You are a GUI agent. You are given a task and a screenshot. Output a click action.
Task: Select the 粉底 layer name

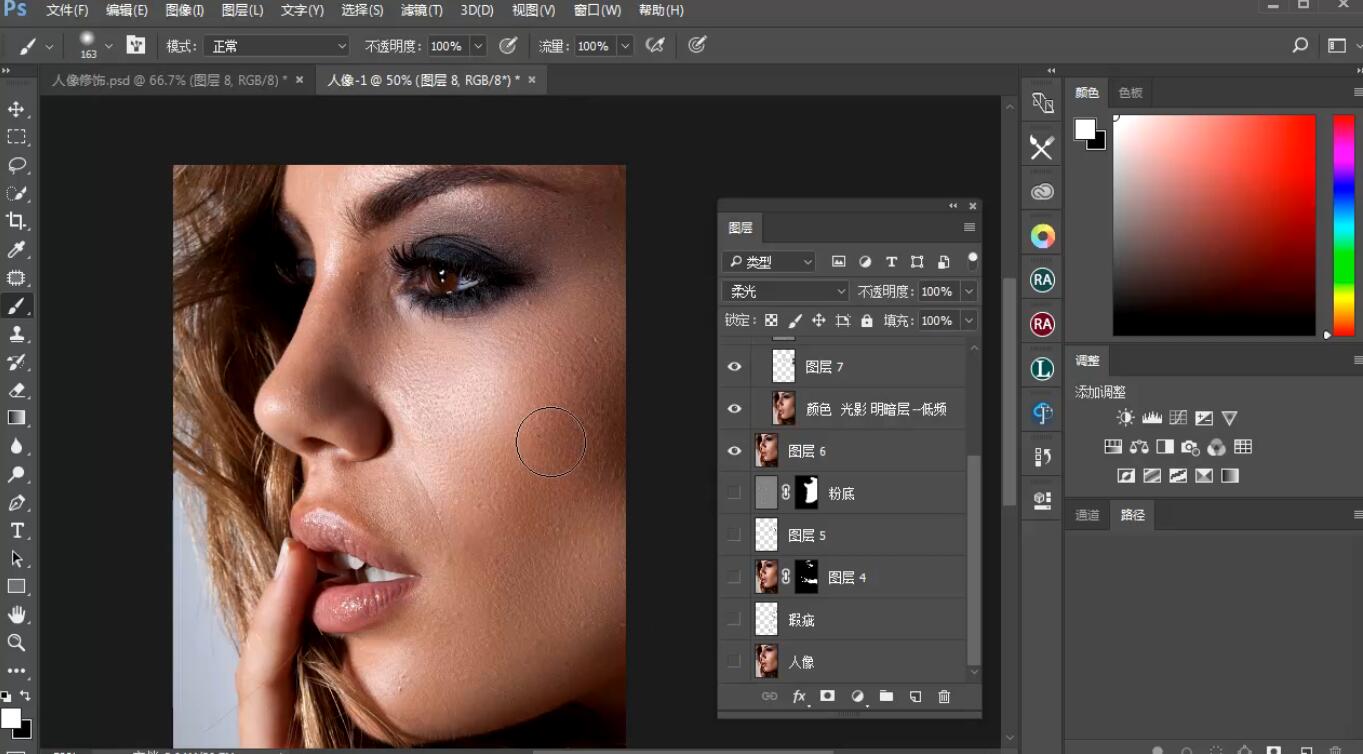(842, 493)
